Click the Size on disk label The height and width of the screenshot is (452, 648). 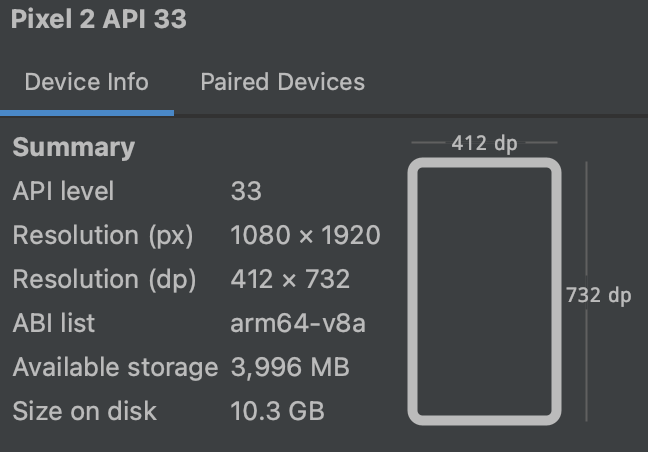85,411
